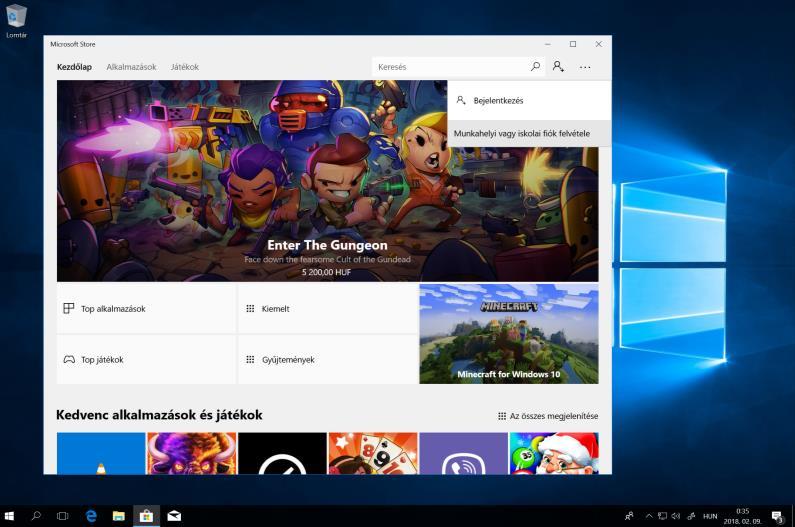The image size is (795, 527).
Task: Open the clock and date flyout
Action: [x=742, y=516]
